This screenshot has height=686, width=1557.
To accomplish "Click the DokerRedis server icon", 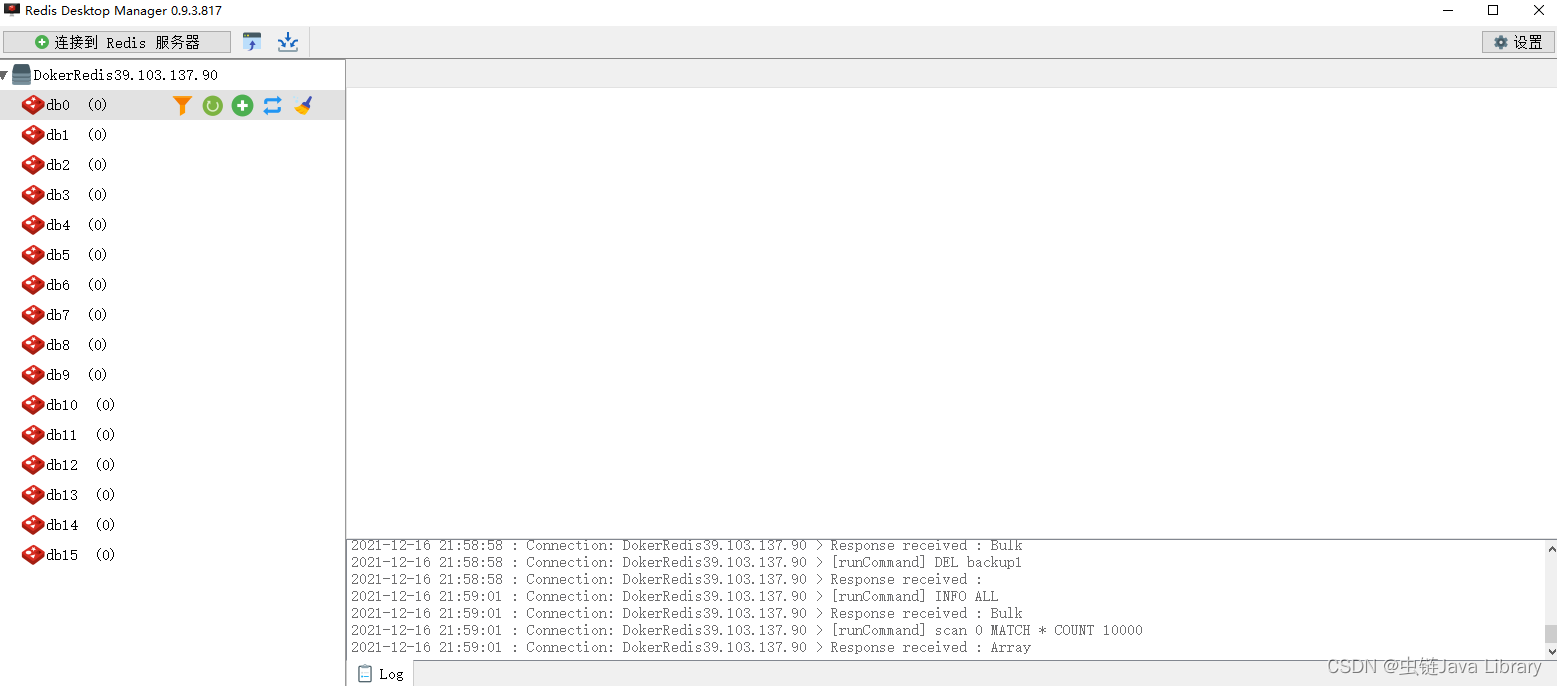I will point(21,75).
